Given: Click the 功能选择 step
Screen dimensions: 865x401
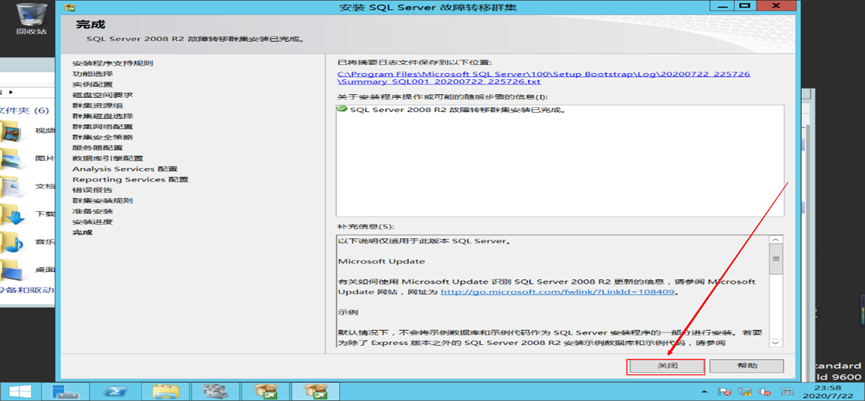Looking at the screenshot, I should click(x=92, y=74).
